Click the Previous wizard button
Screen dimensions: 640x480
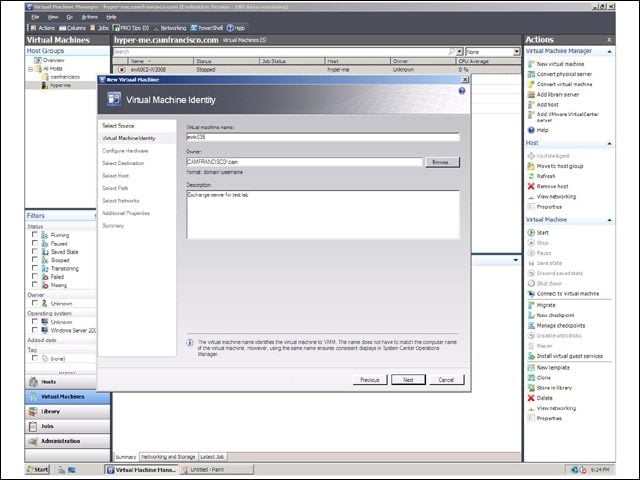pyautogui.click(x=370, y=380)
